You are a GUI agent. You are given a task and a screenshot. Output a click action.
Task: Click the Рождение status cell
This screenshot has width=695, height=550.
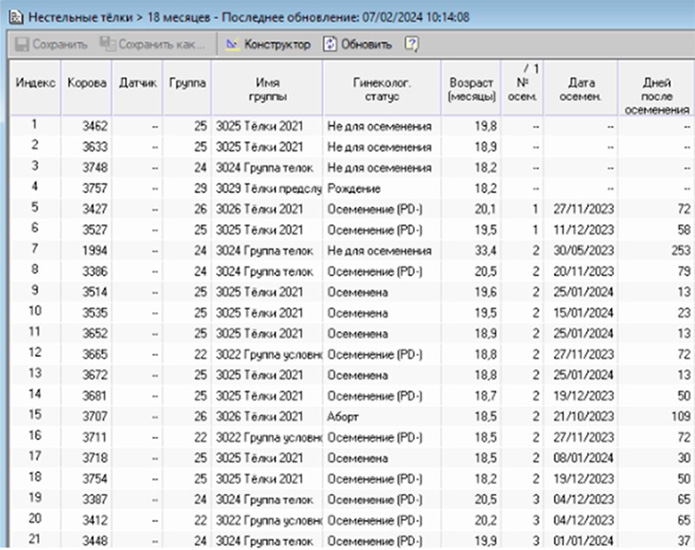[382, 189]
